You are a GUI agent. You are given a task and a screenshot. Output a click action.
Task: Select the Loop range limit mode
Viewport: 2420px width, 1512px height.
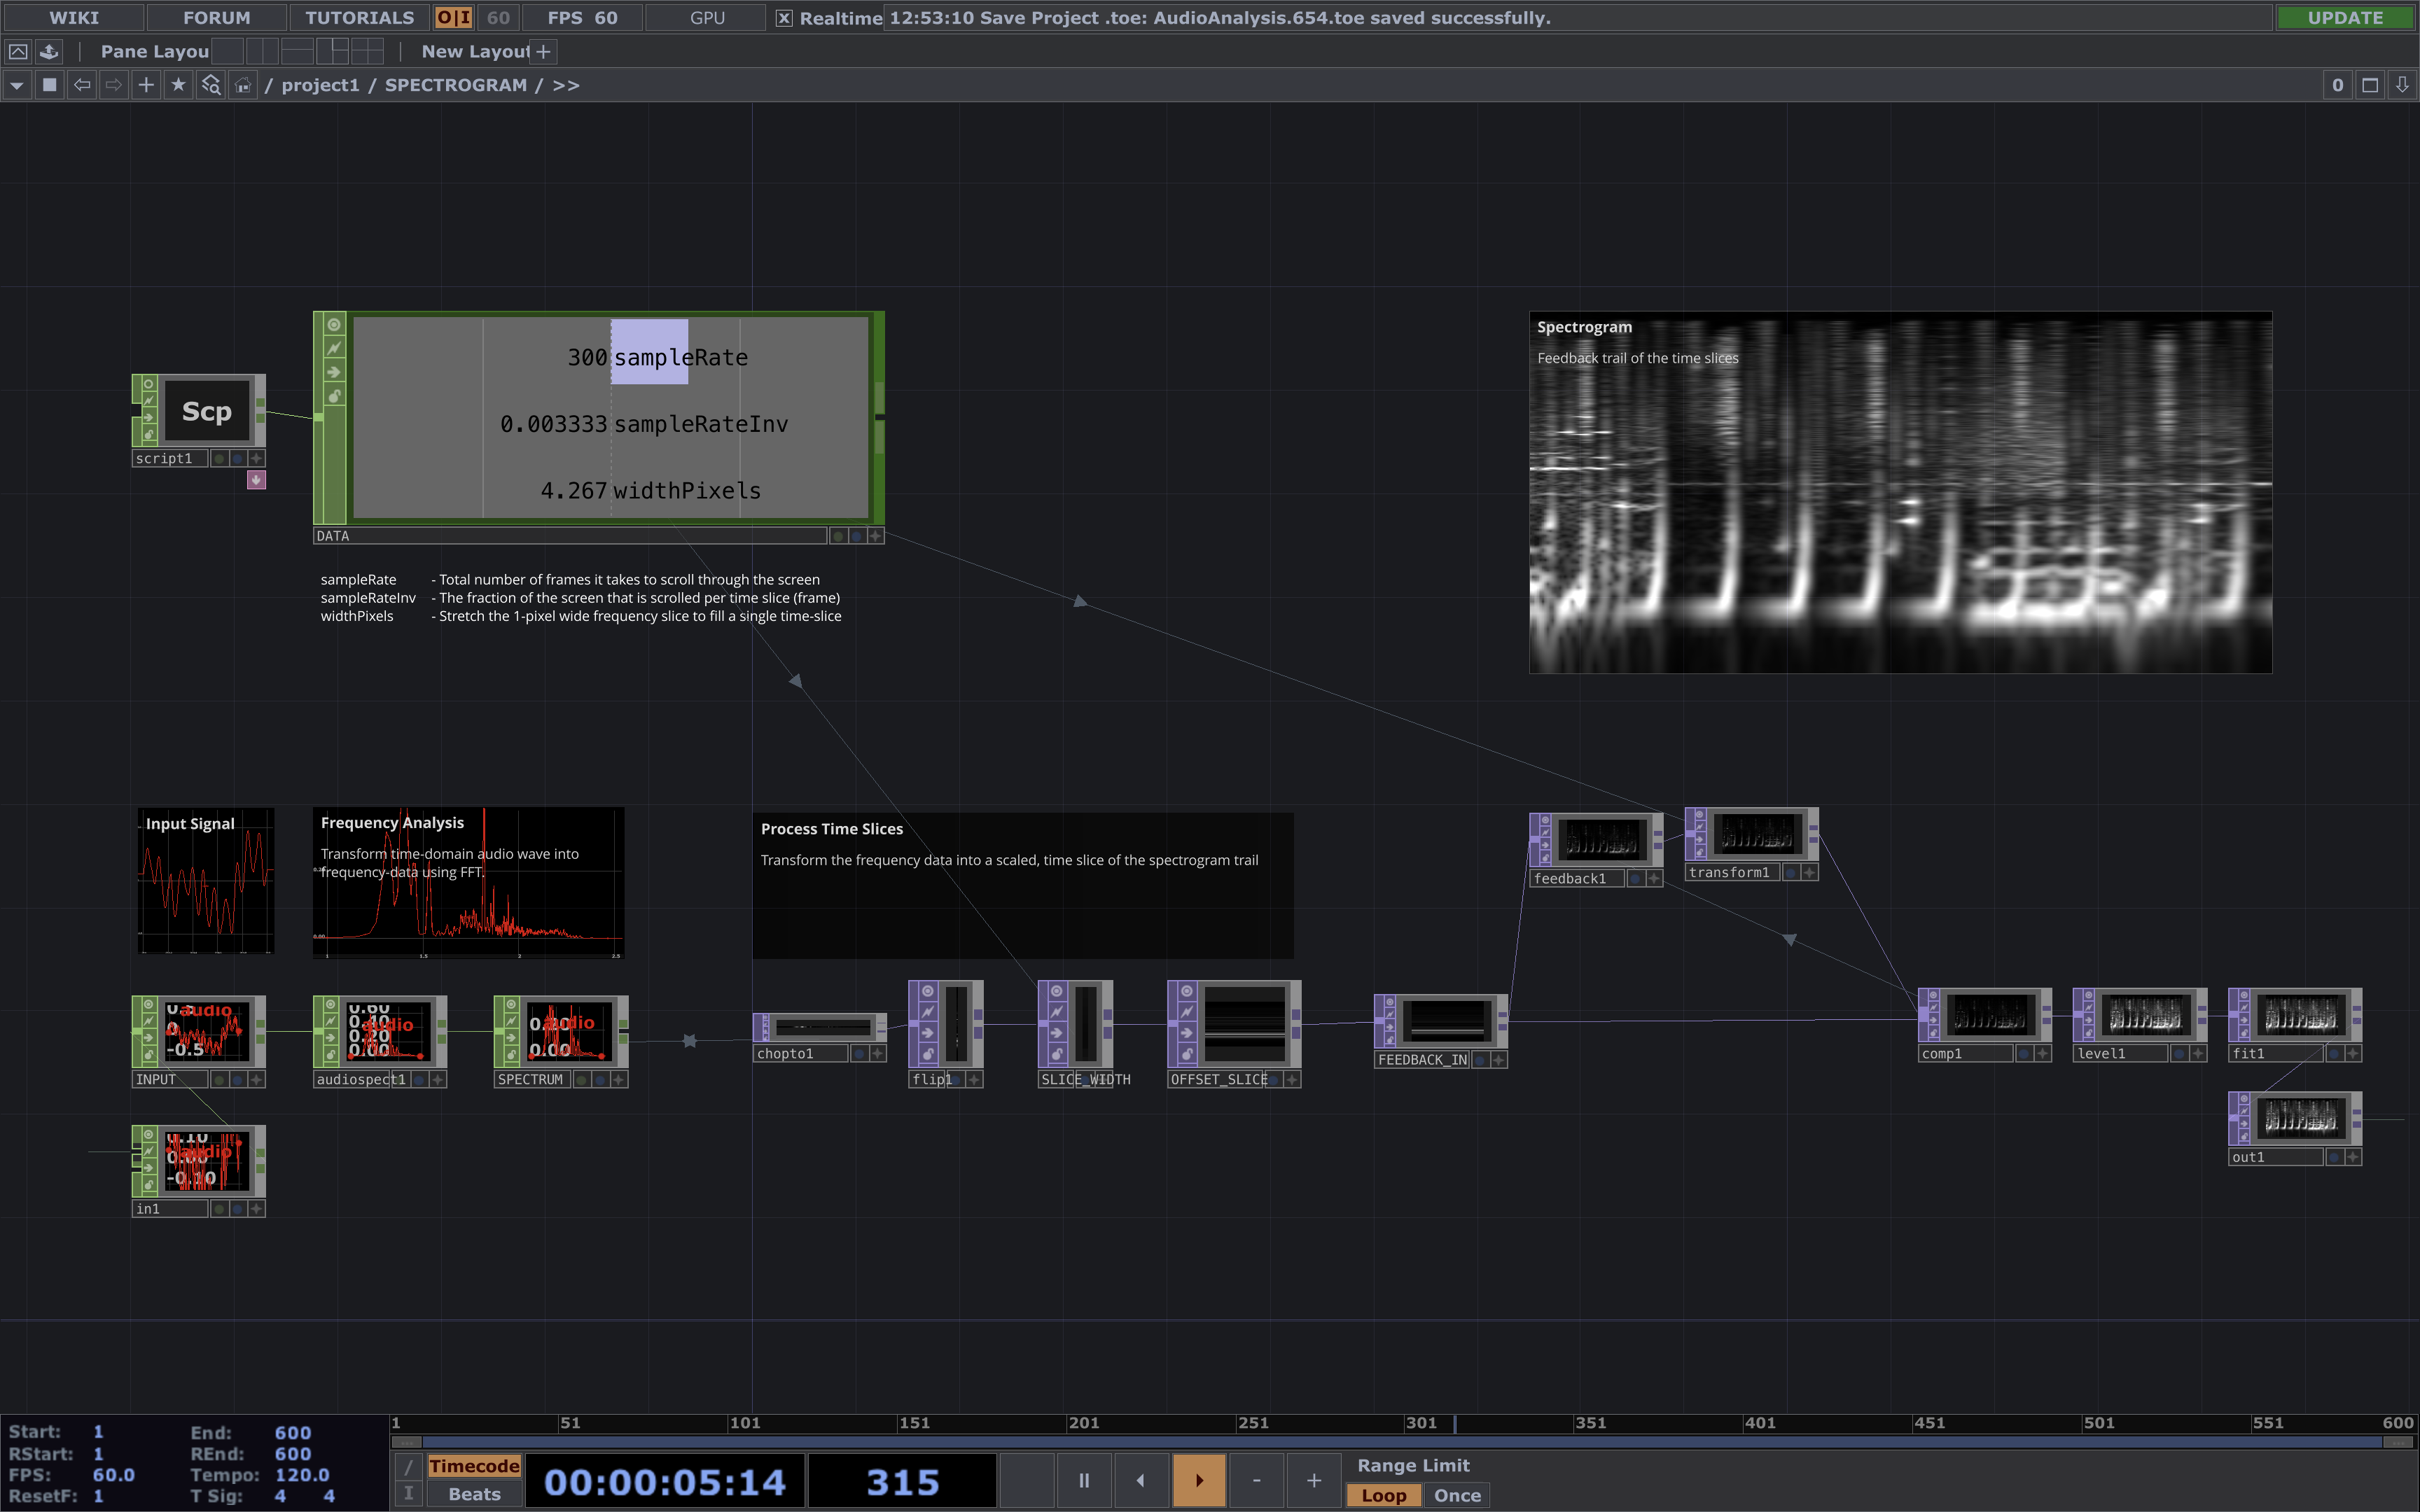(1384, 1495)
